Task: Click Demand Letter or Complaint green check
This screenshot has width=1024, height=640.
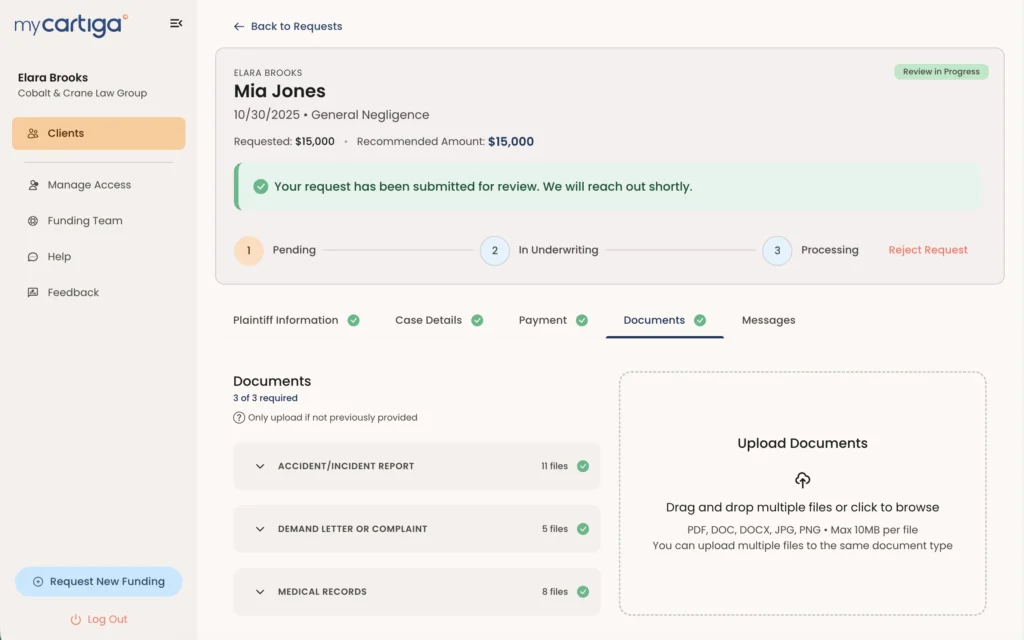Action: [583, 529]
